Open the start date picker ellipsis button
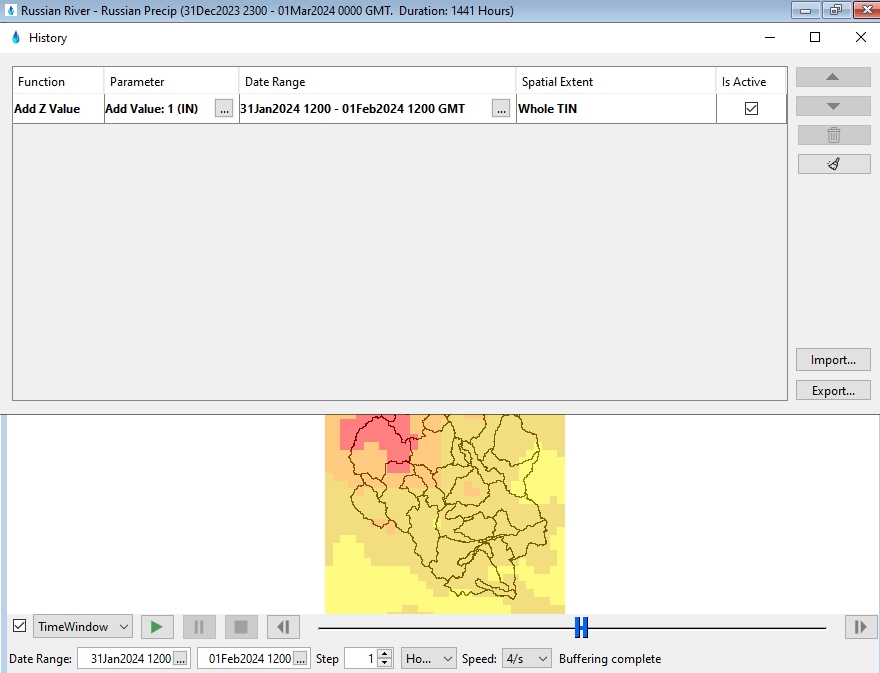The width and height of the screenshot is (880, 673). coord(180,659)
